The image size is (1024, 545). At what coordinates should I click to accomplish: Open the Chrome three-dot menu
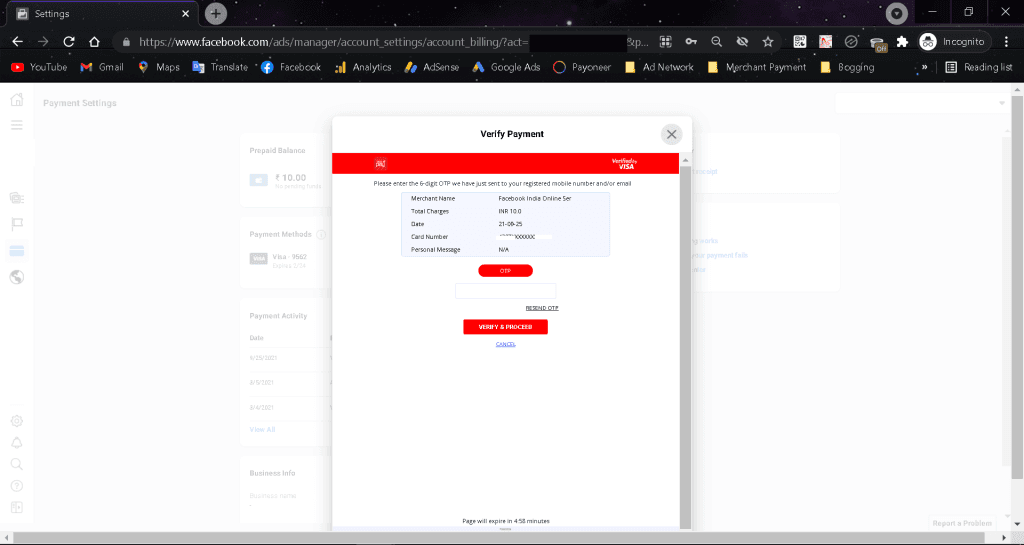click(x=1006, y=42)
